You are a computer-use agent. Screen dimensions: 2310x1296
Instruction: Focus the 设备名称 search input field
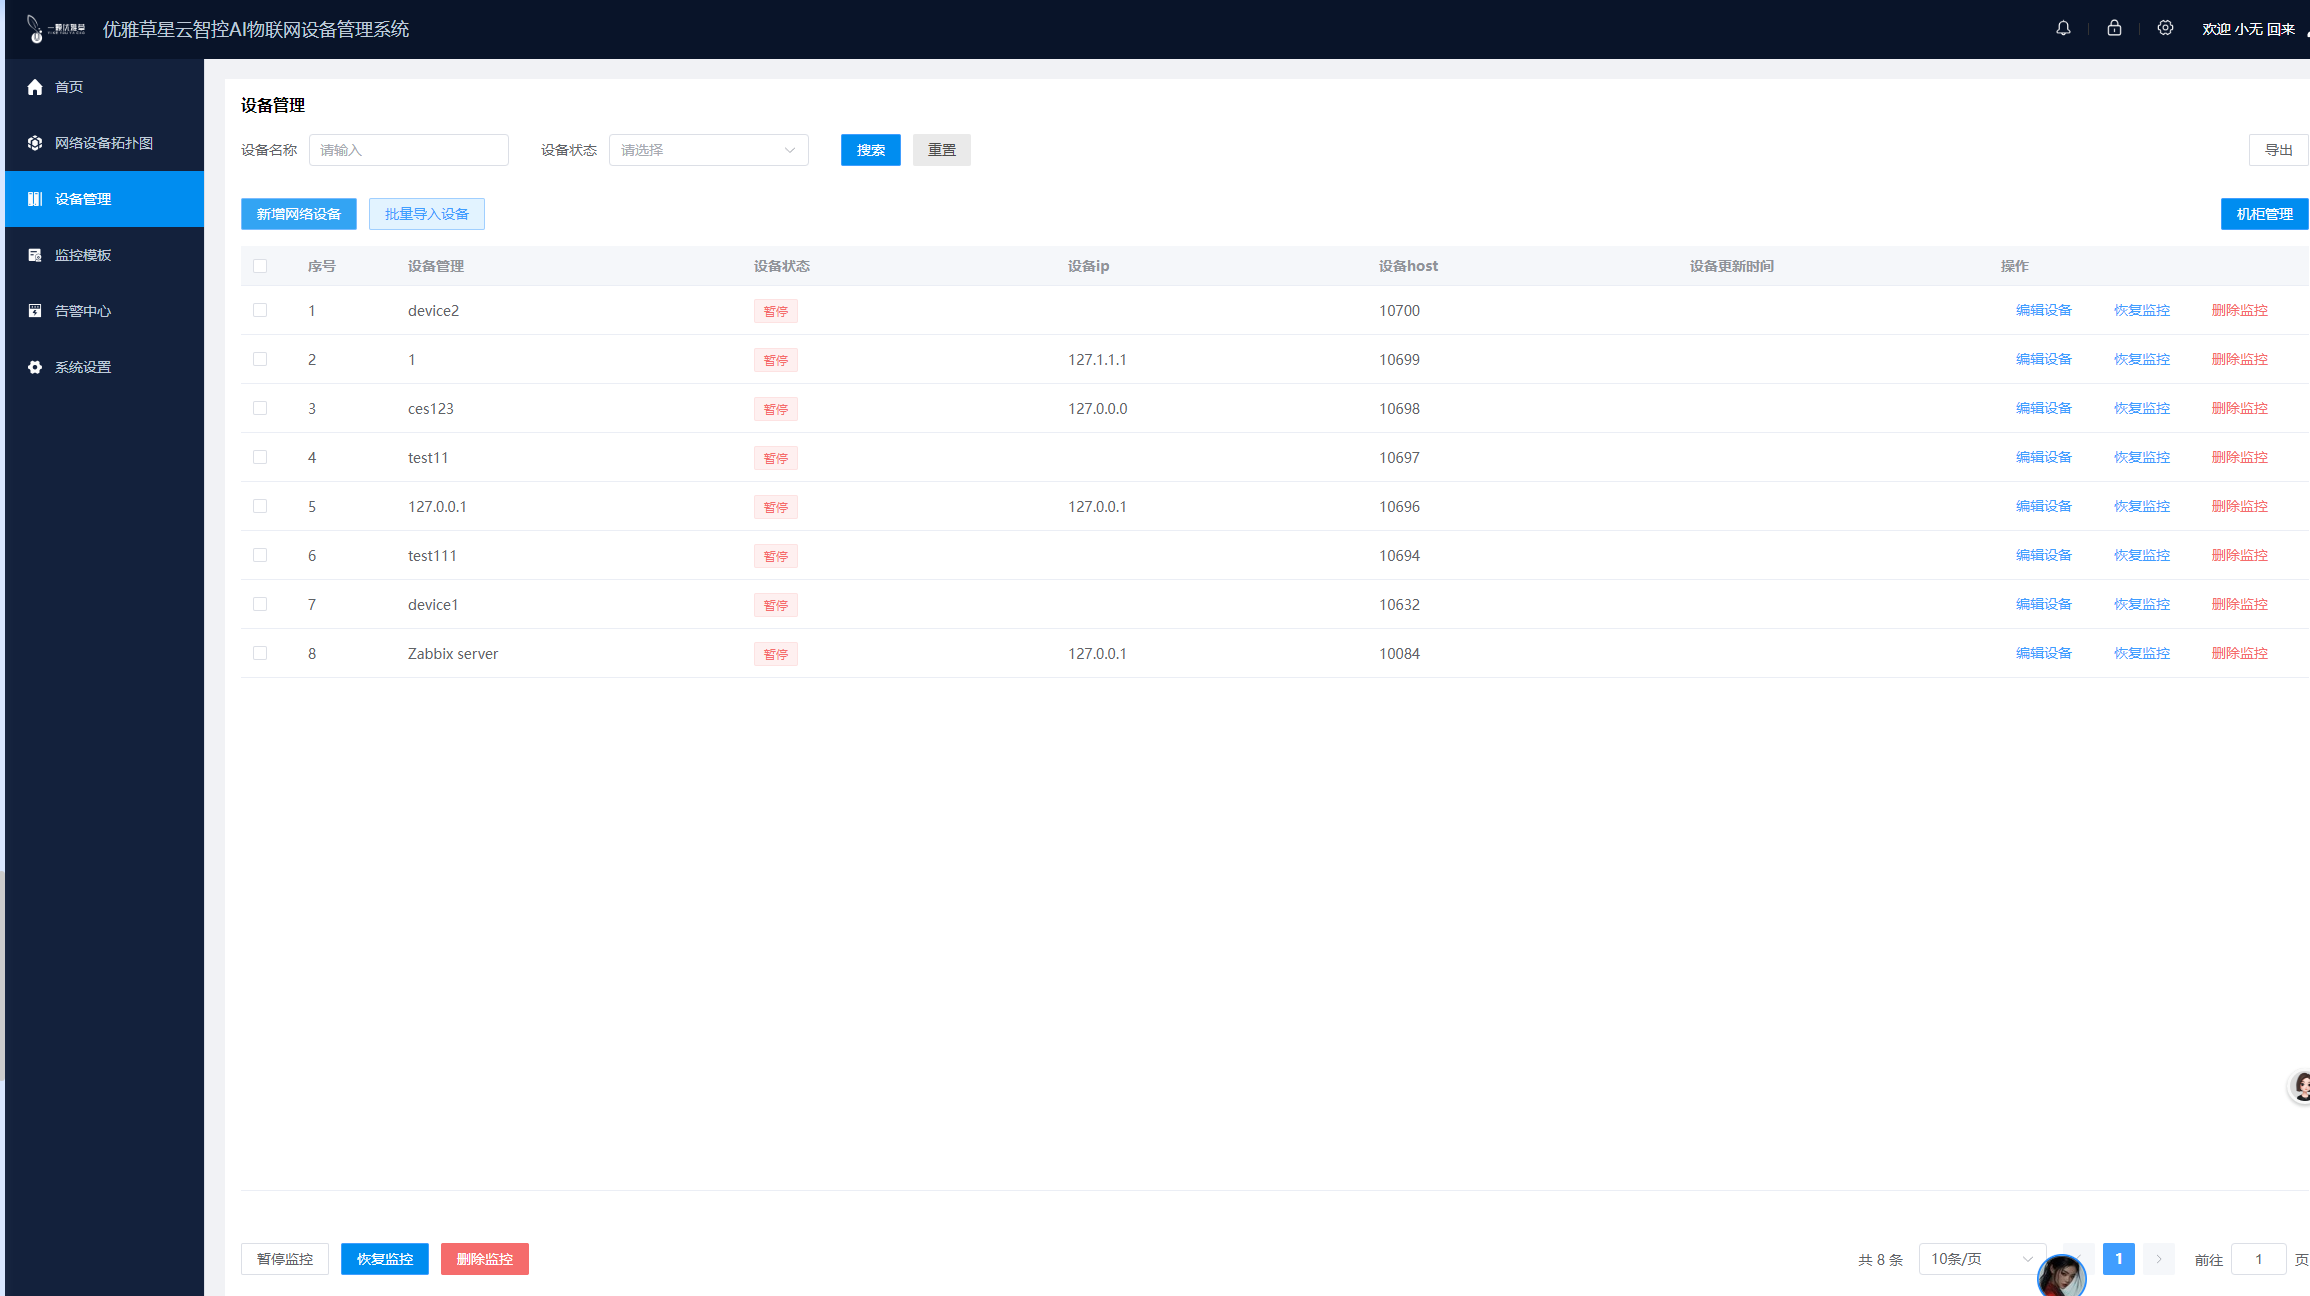[408, 150]
